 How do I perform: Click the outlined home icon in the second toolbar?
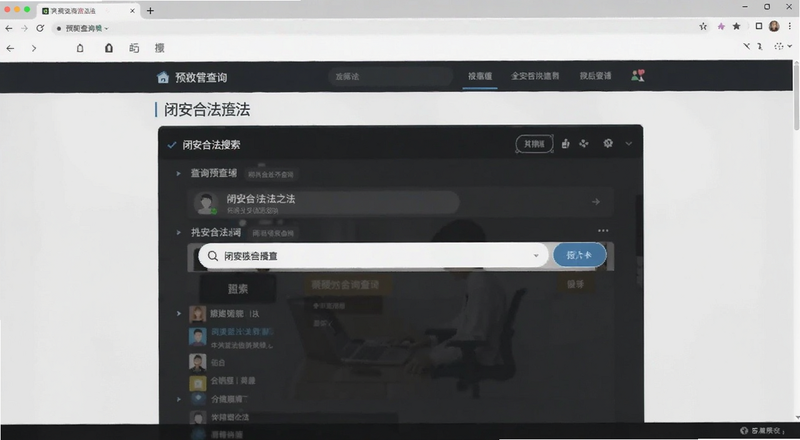(x=80, y=48)
